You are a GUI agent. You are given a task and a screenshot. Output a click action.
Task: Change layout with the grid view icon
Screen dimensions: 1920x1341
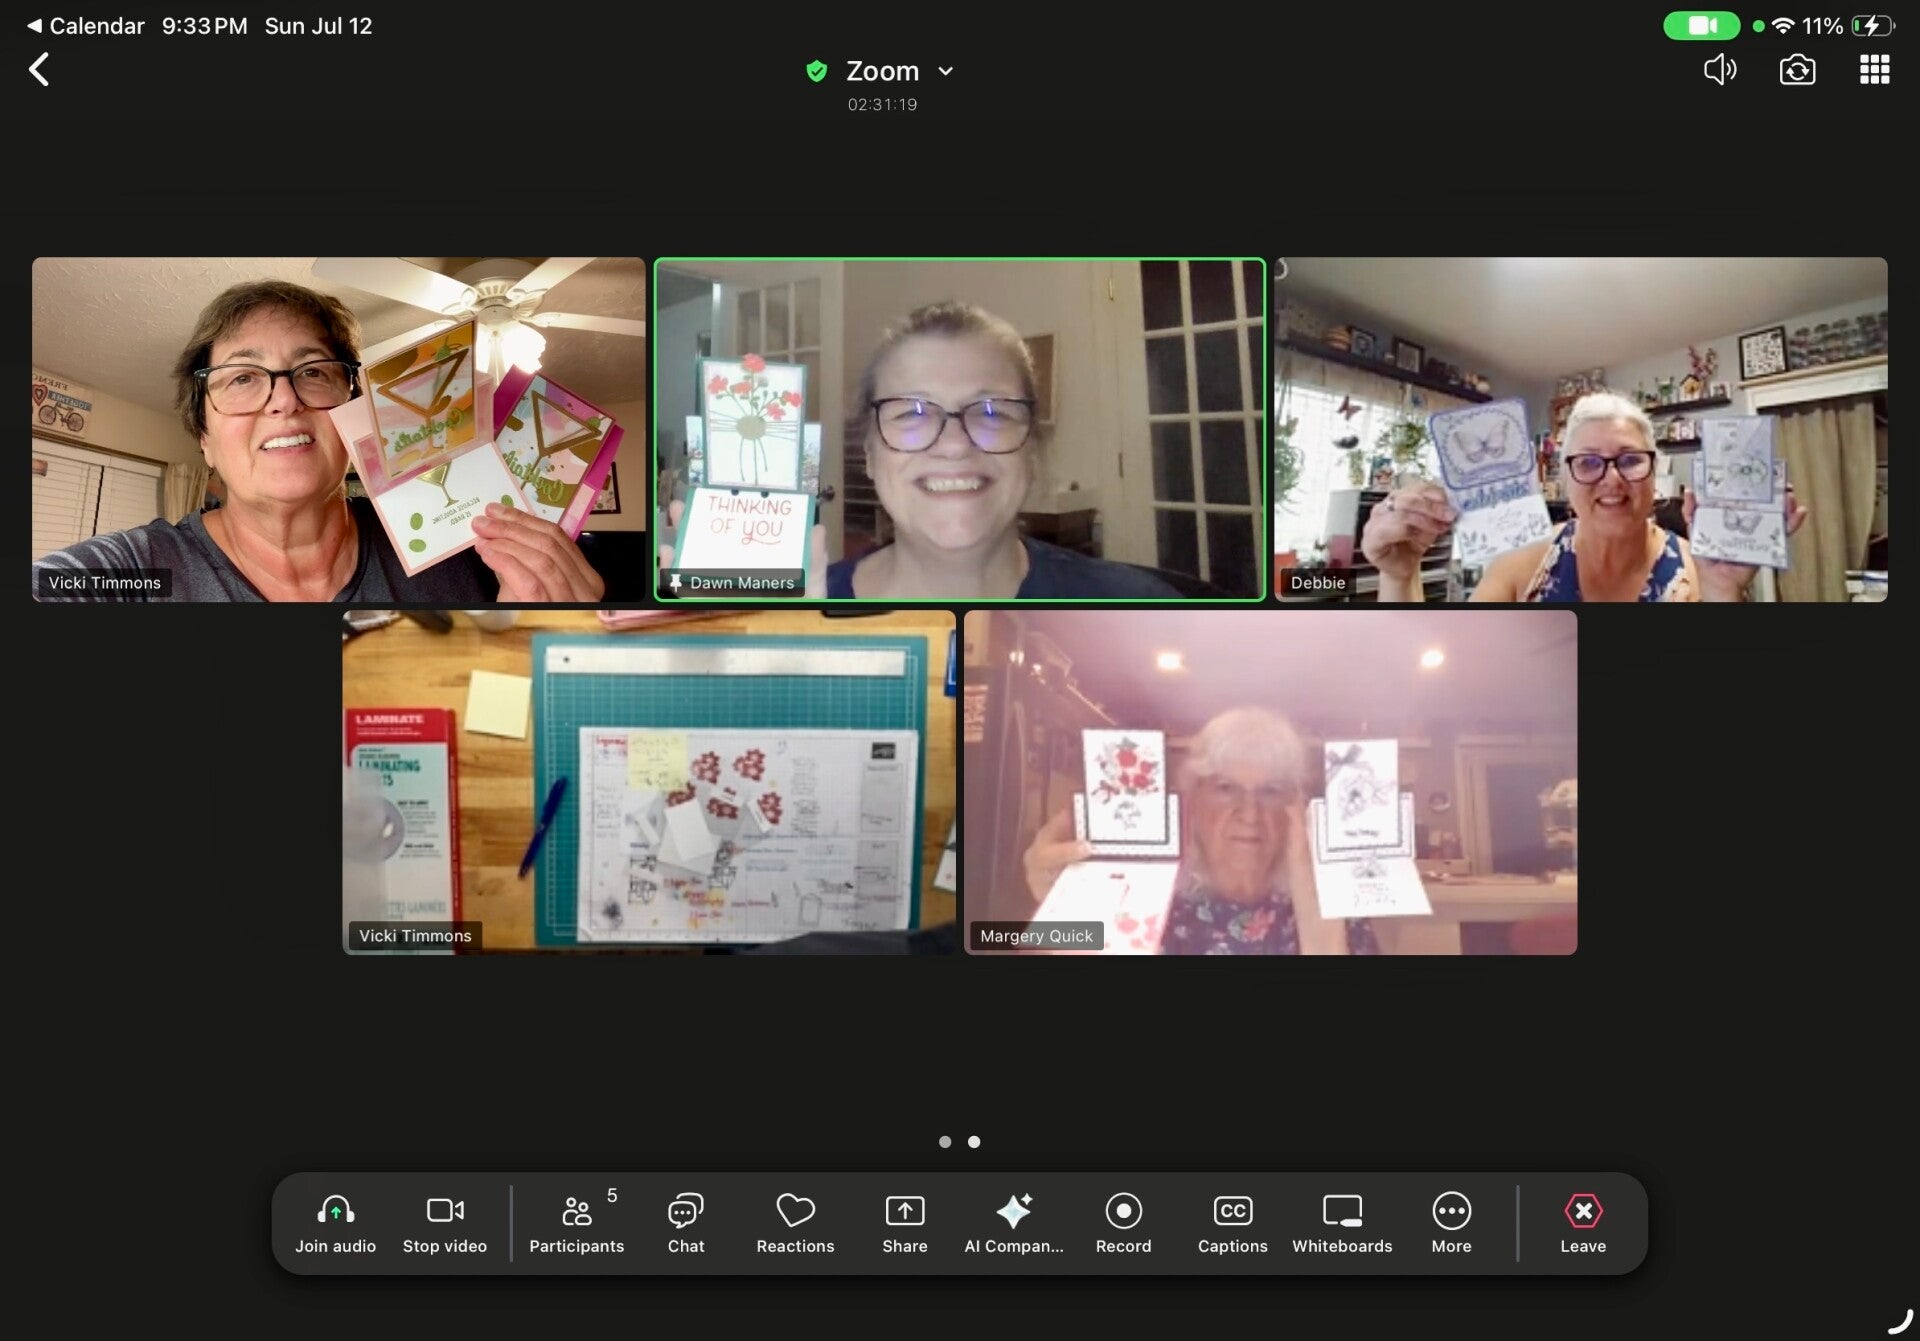(1874, 70)
